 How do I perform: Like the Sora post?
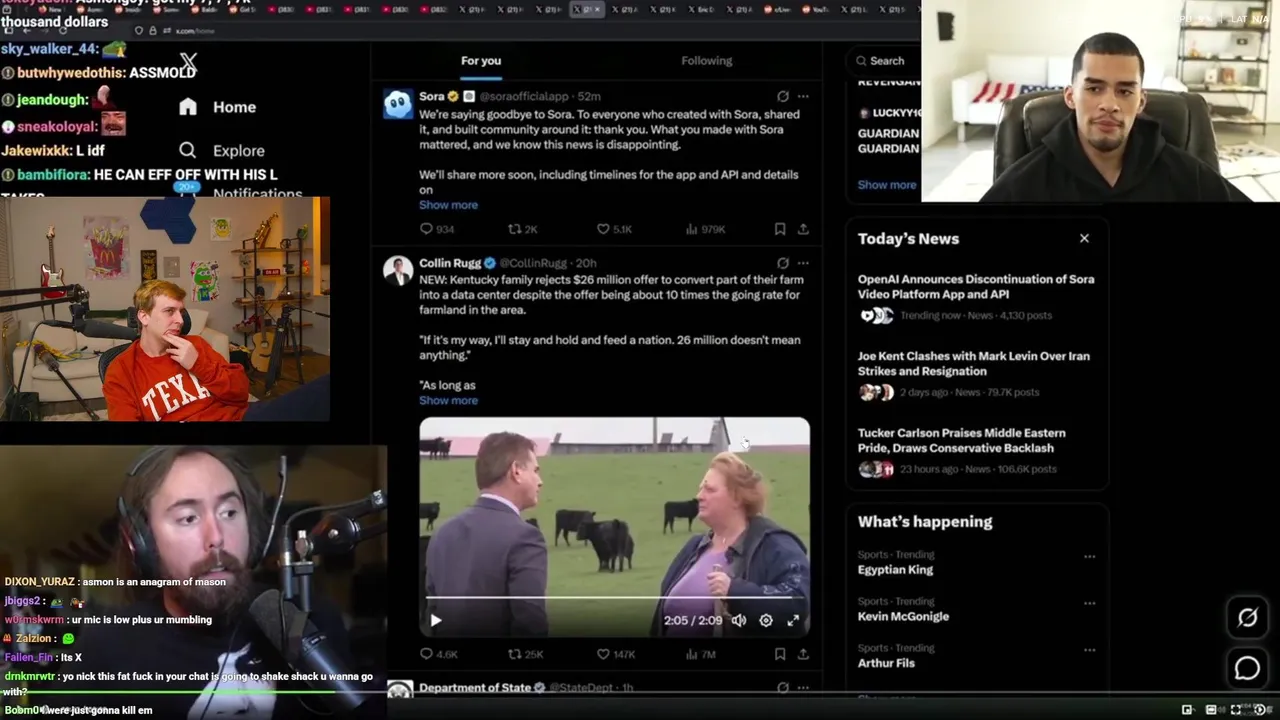tap(614, 229)
